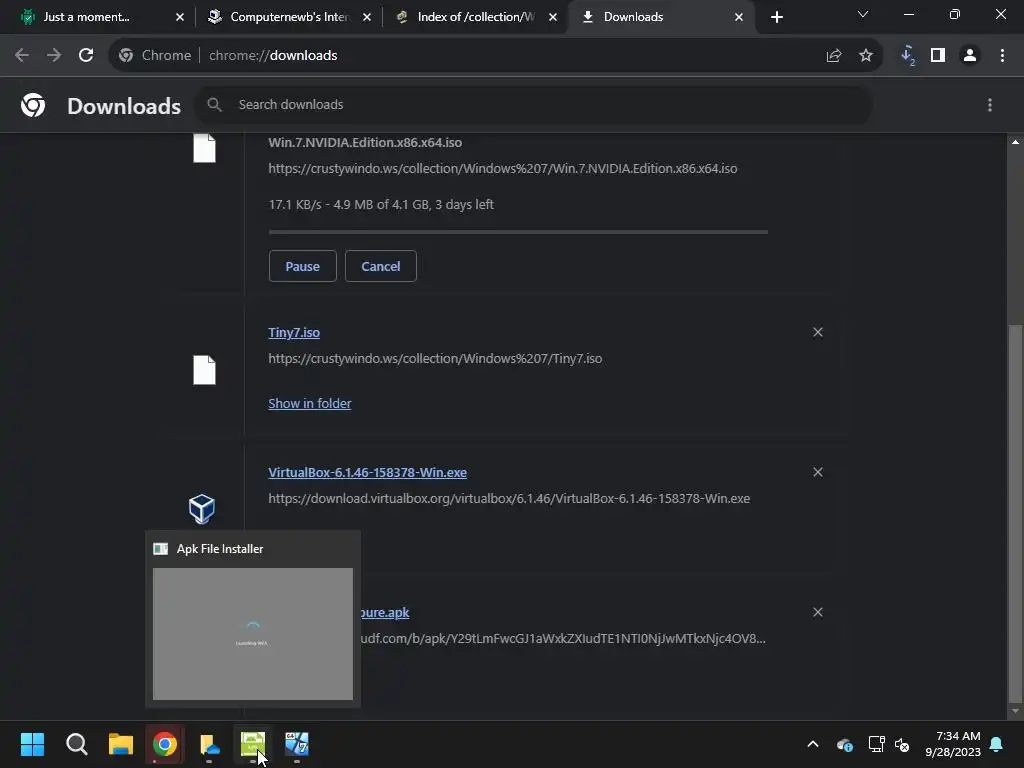The width and height of the screenshot is (1024, 768).
Task: Open the Chrome profile icon
Action: coord(970,56)
